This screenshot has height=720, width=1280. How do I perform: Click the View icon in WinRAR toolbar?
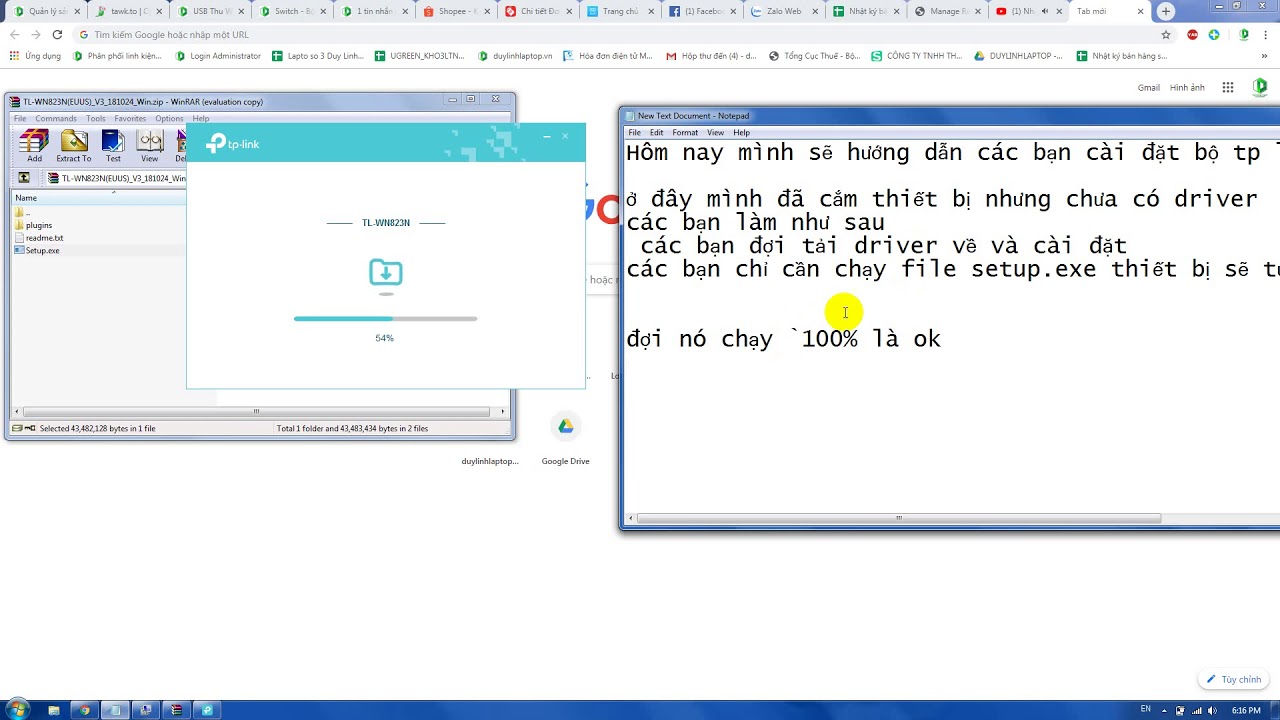tap(149, 145)
